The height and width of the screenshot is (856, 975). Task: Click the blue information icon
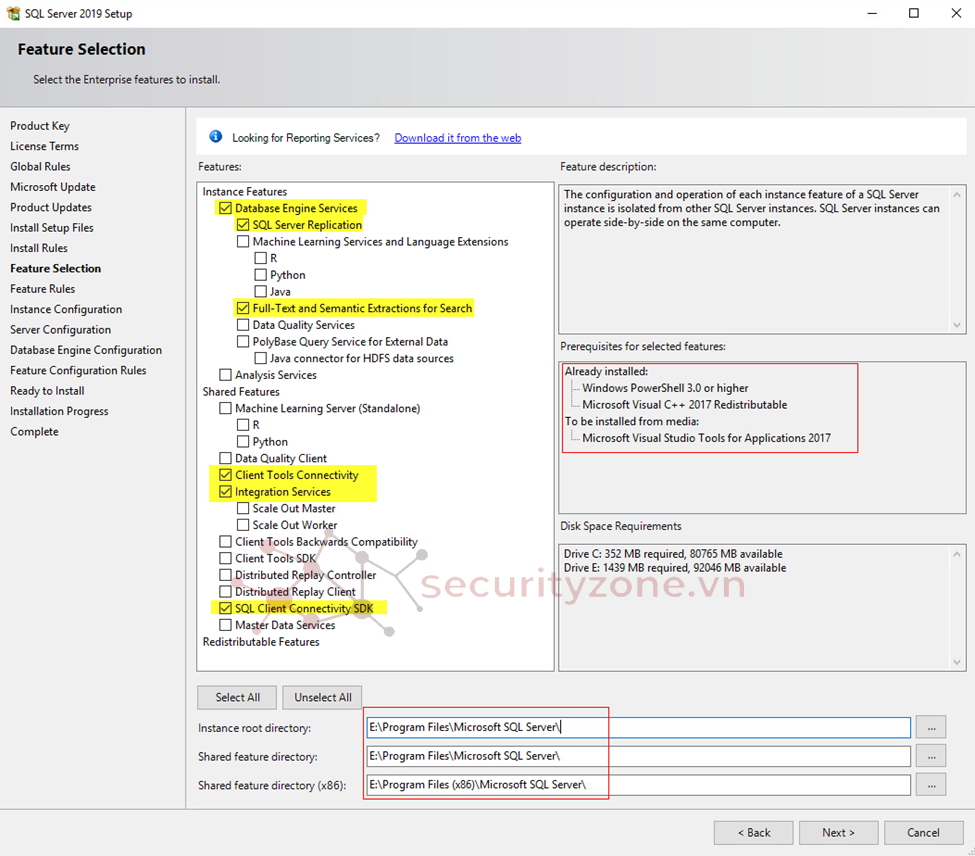tap(215, 137)
